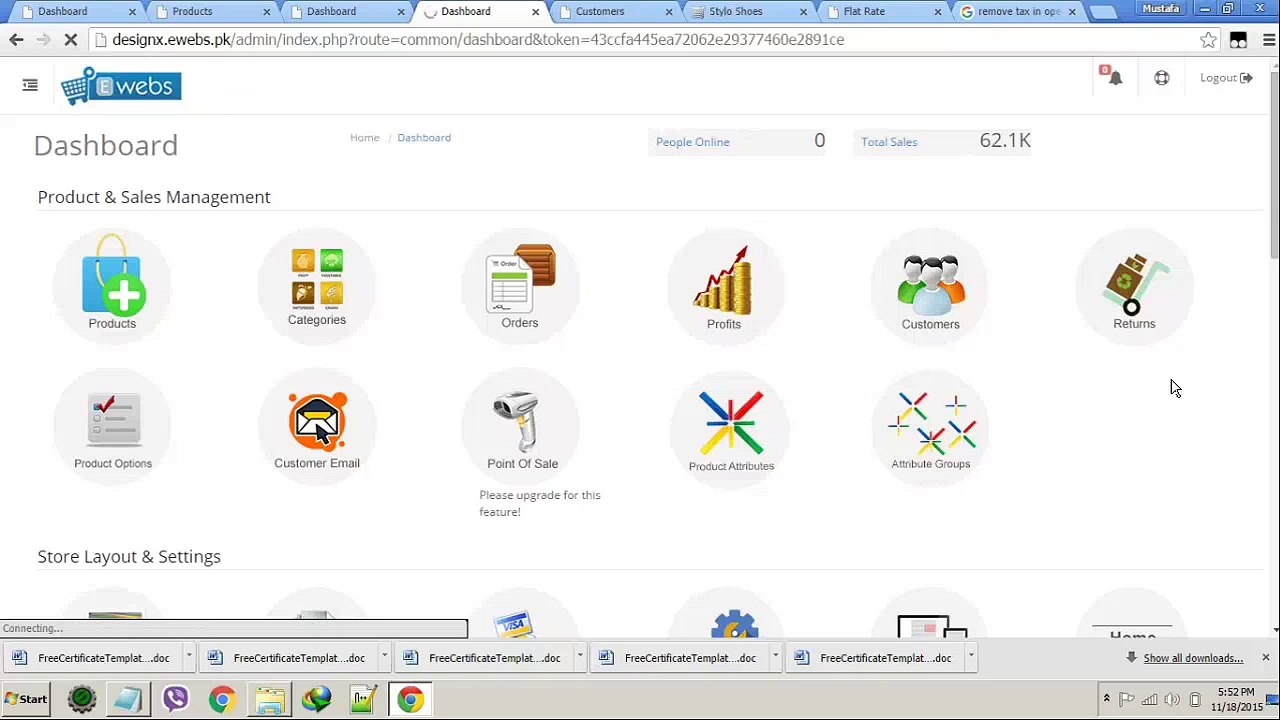
Task: Show hidden system tray icons
Action: [x=1106, y=699]
